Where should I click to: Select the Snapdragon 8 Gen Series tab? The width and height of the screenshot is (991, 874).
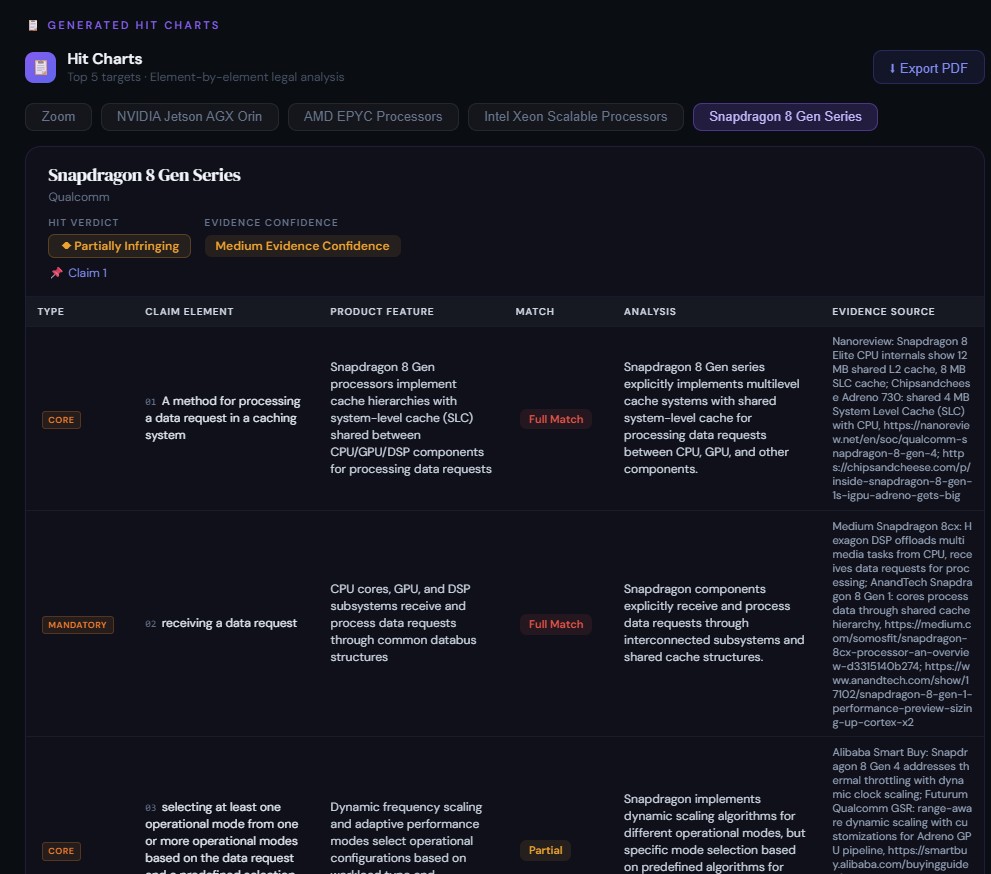pyautogui.click(x=785, y=117)
